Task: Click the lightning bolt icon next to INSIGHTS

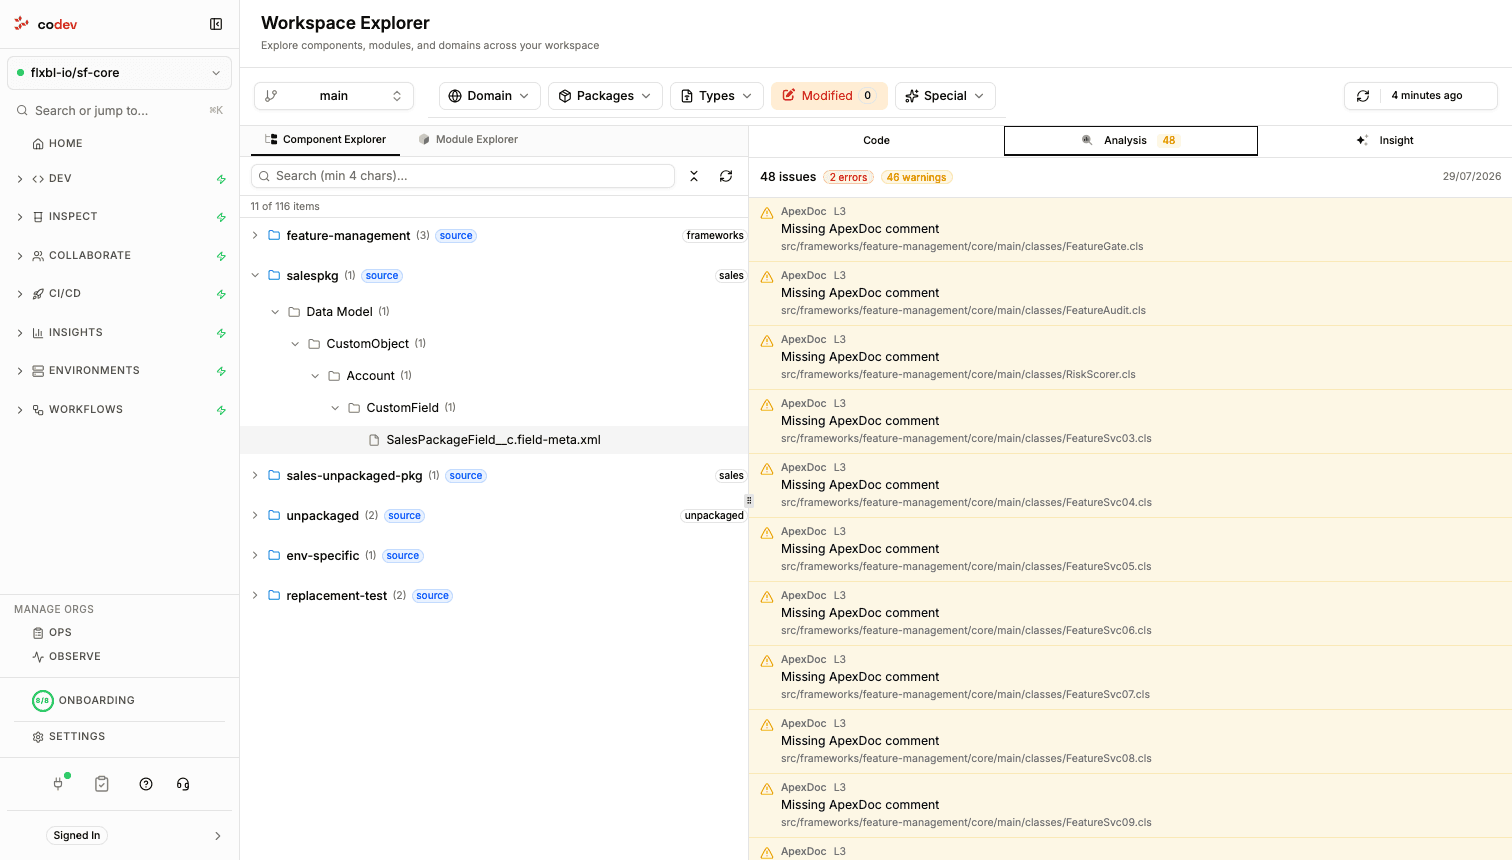Action: [221, 333]
